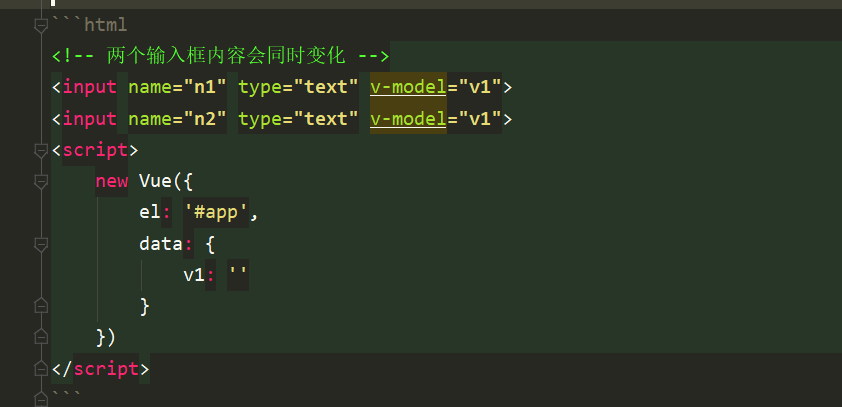The image size is (842, 407).
Task: Click the word html after the opening backticks
Action: tap(106, 25)
